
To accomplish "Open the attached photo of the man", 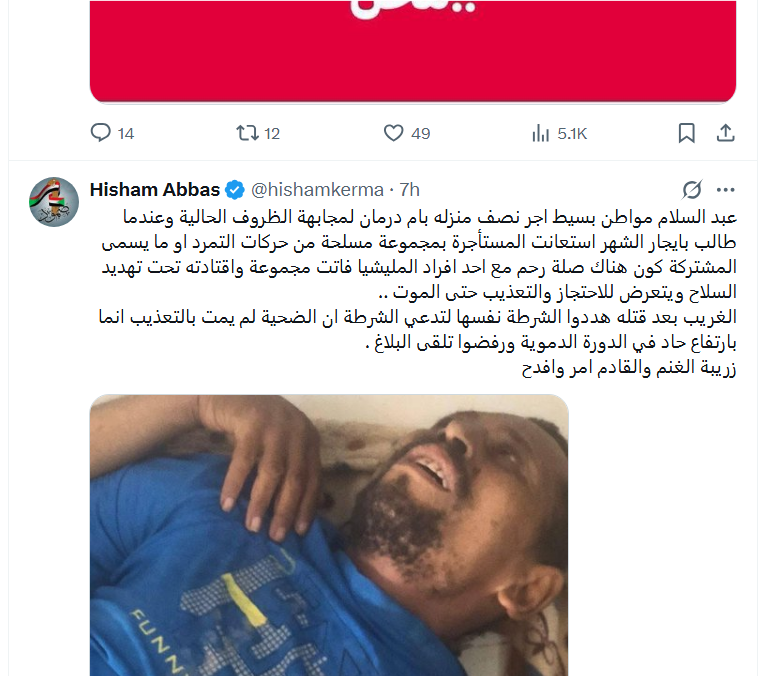I will 329,535.
